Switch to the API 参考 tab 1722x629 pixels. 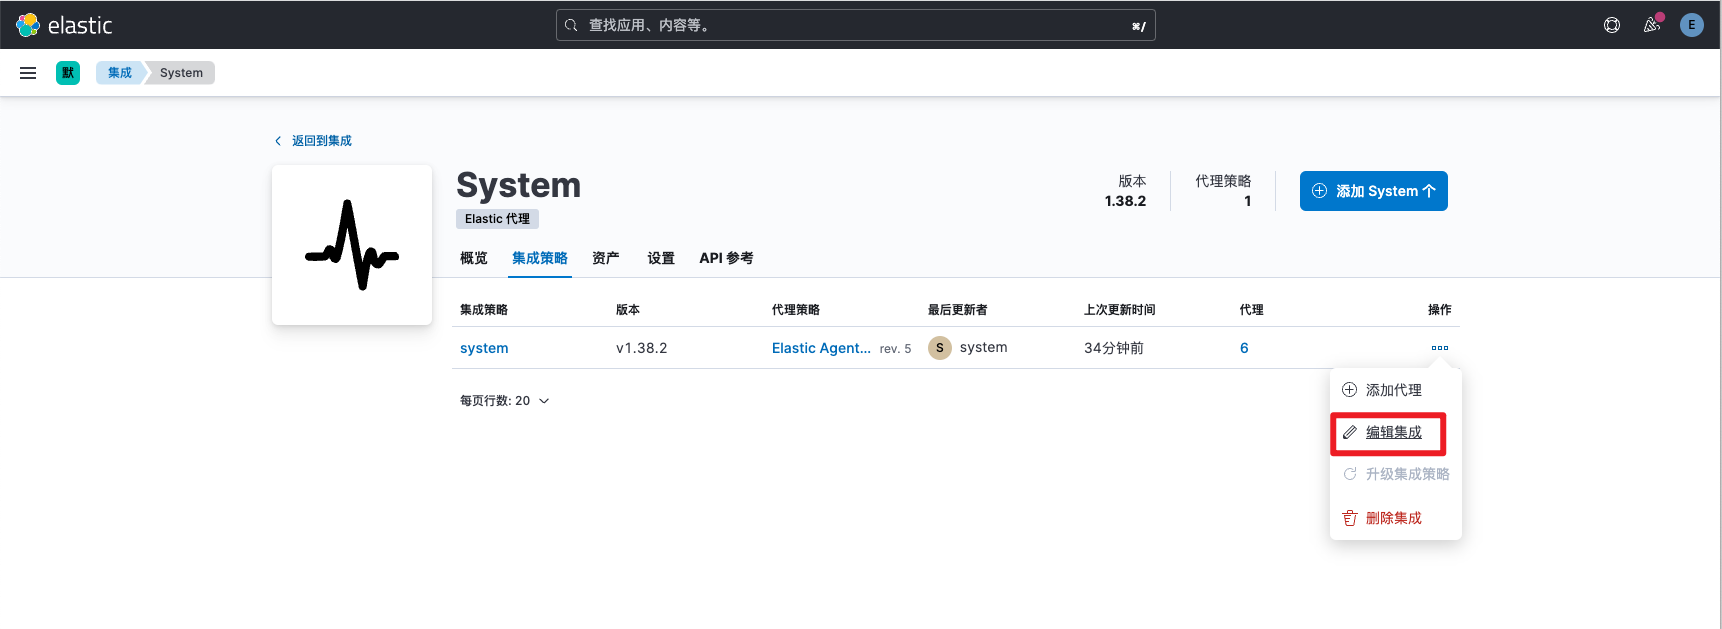[x=727, y=258]
